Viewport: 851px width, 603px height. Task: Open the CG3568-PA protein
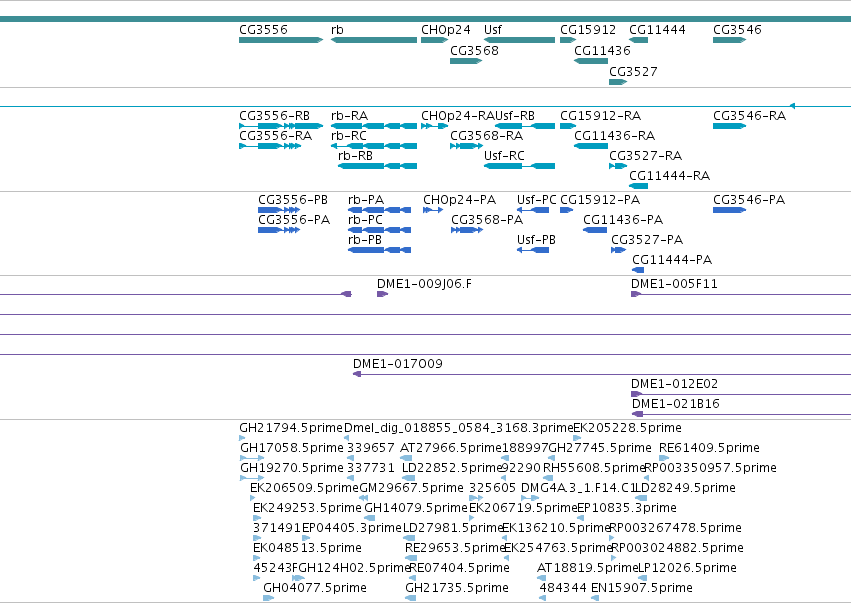[x=467, y=230]
